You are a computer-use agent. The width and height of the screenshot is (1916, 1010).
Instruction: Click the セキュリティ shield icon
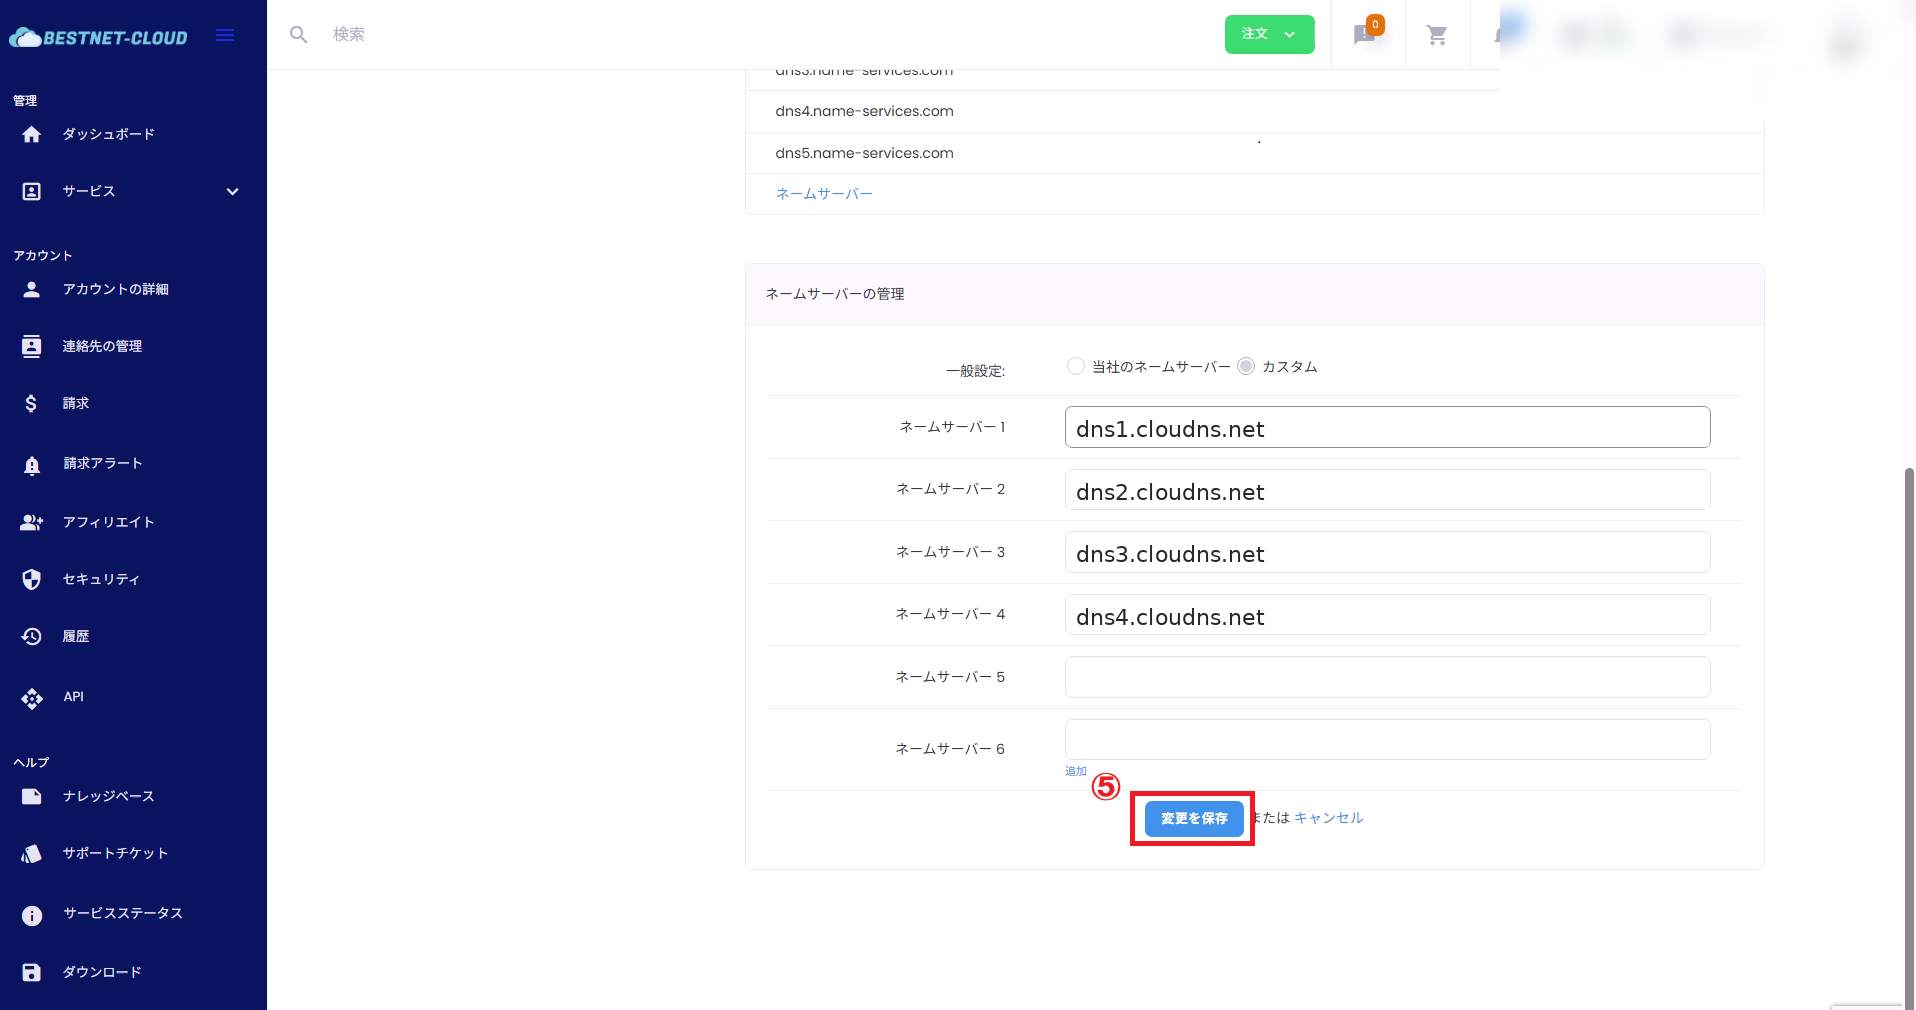point(32,580)
